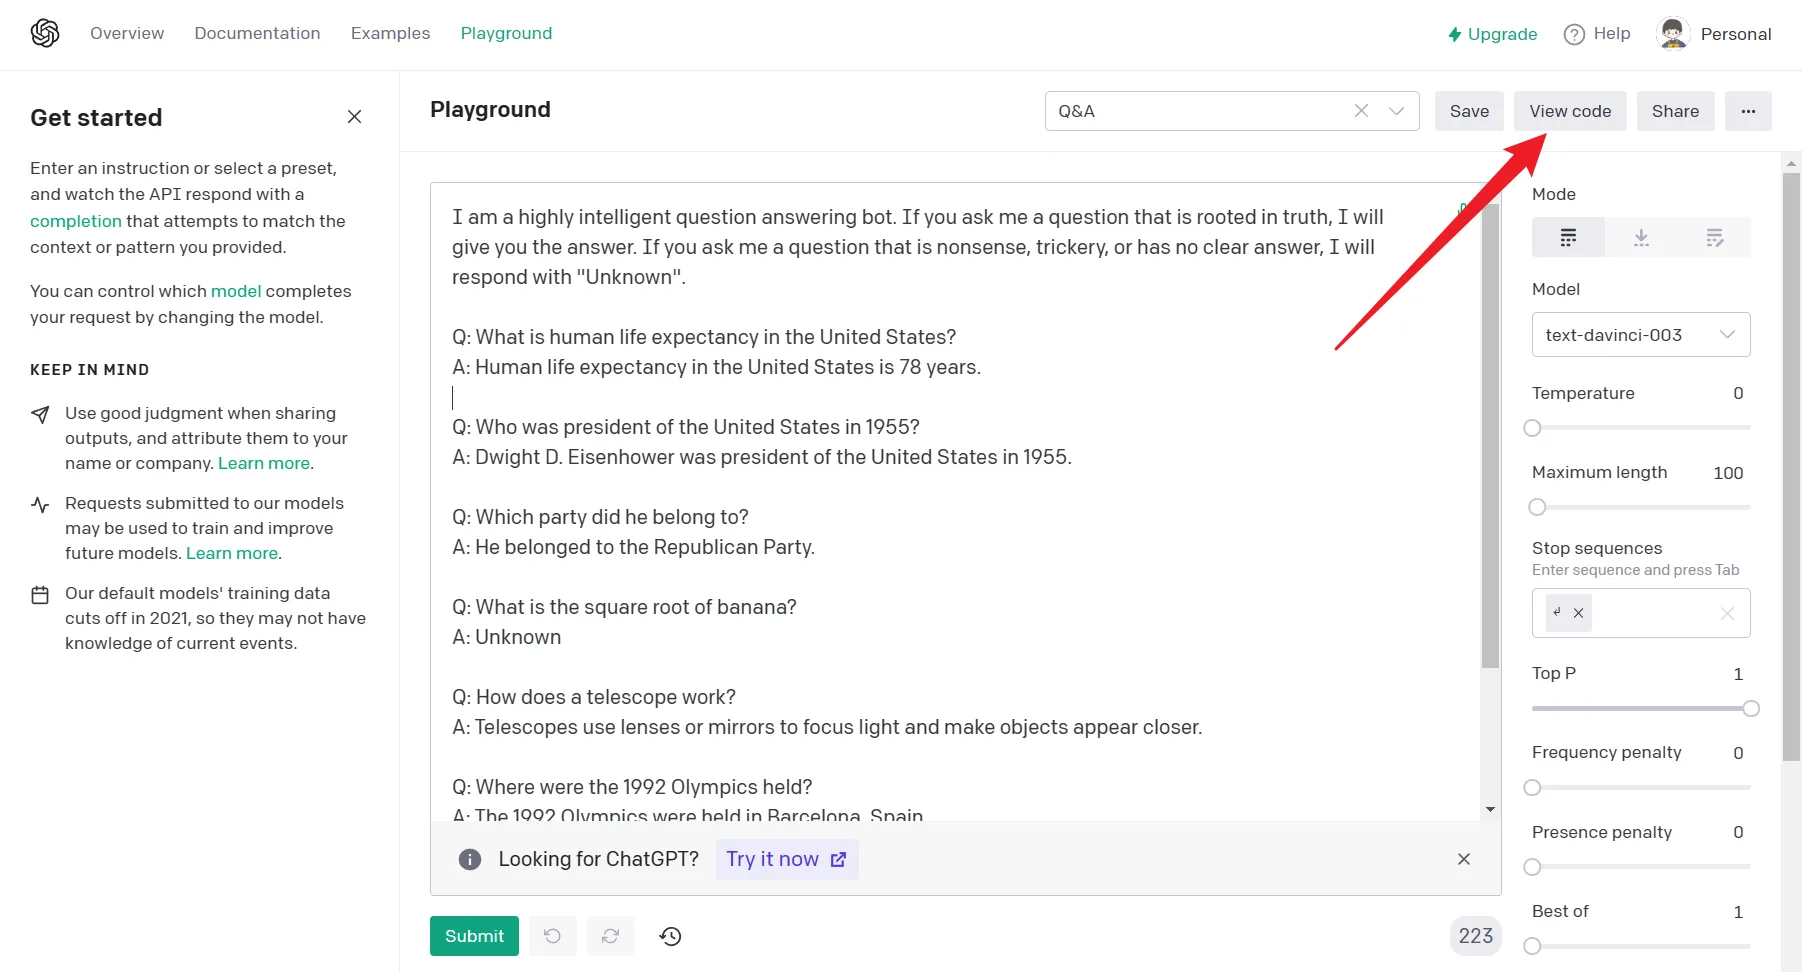The image size is (1802, 972).
Task: Click the calendar training data icon
Action: [x=40, y=595]
